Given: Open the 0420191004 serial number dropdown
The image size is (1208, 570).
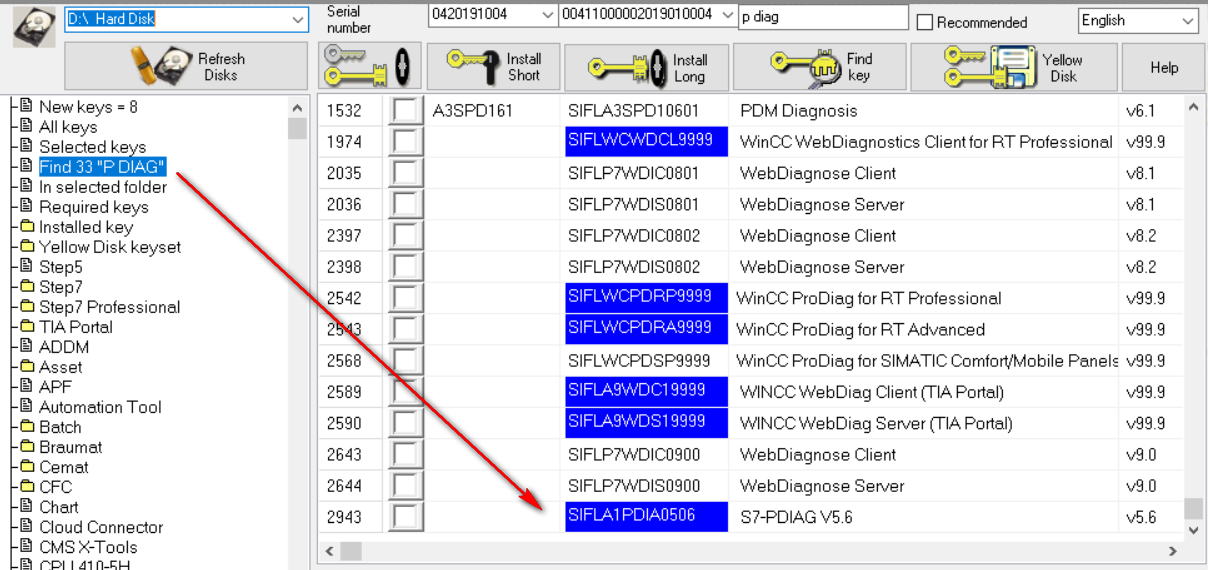Looking at the screenshot, I should [x=546, y=14].
